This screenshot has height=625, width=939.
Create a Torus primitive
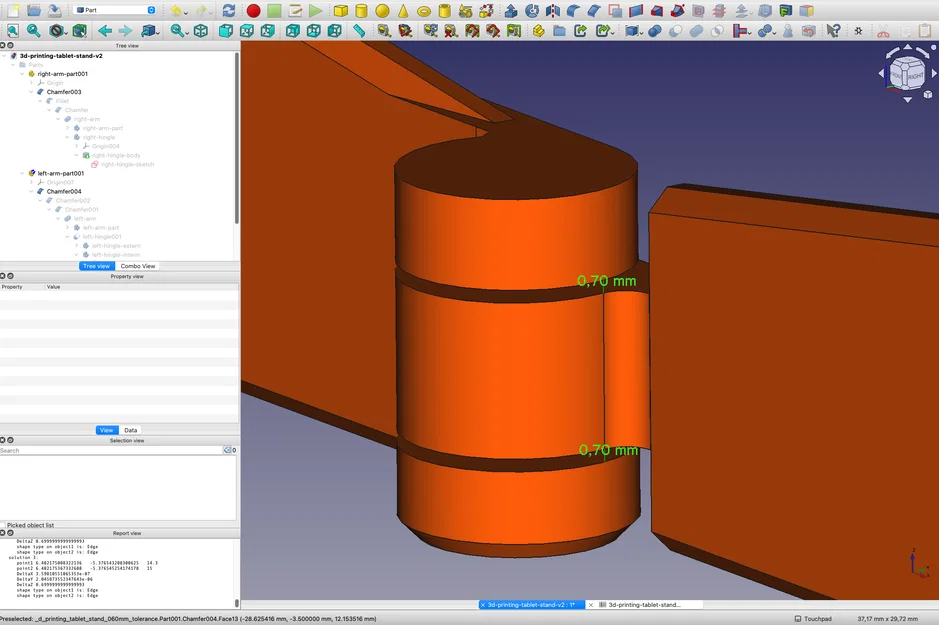424,11
